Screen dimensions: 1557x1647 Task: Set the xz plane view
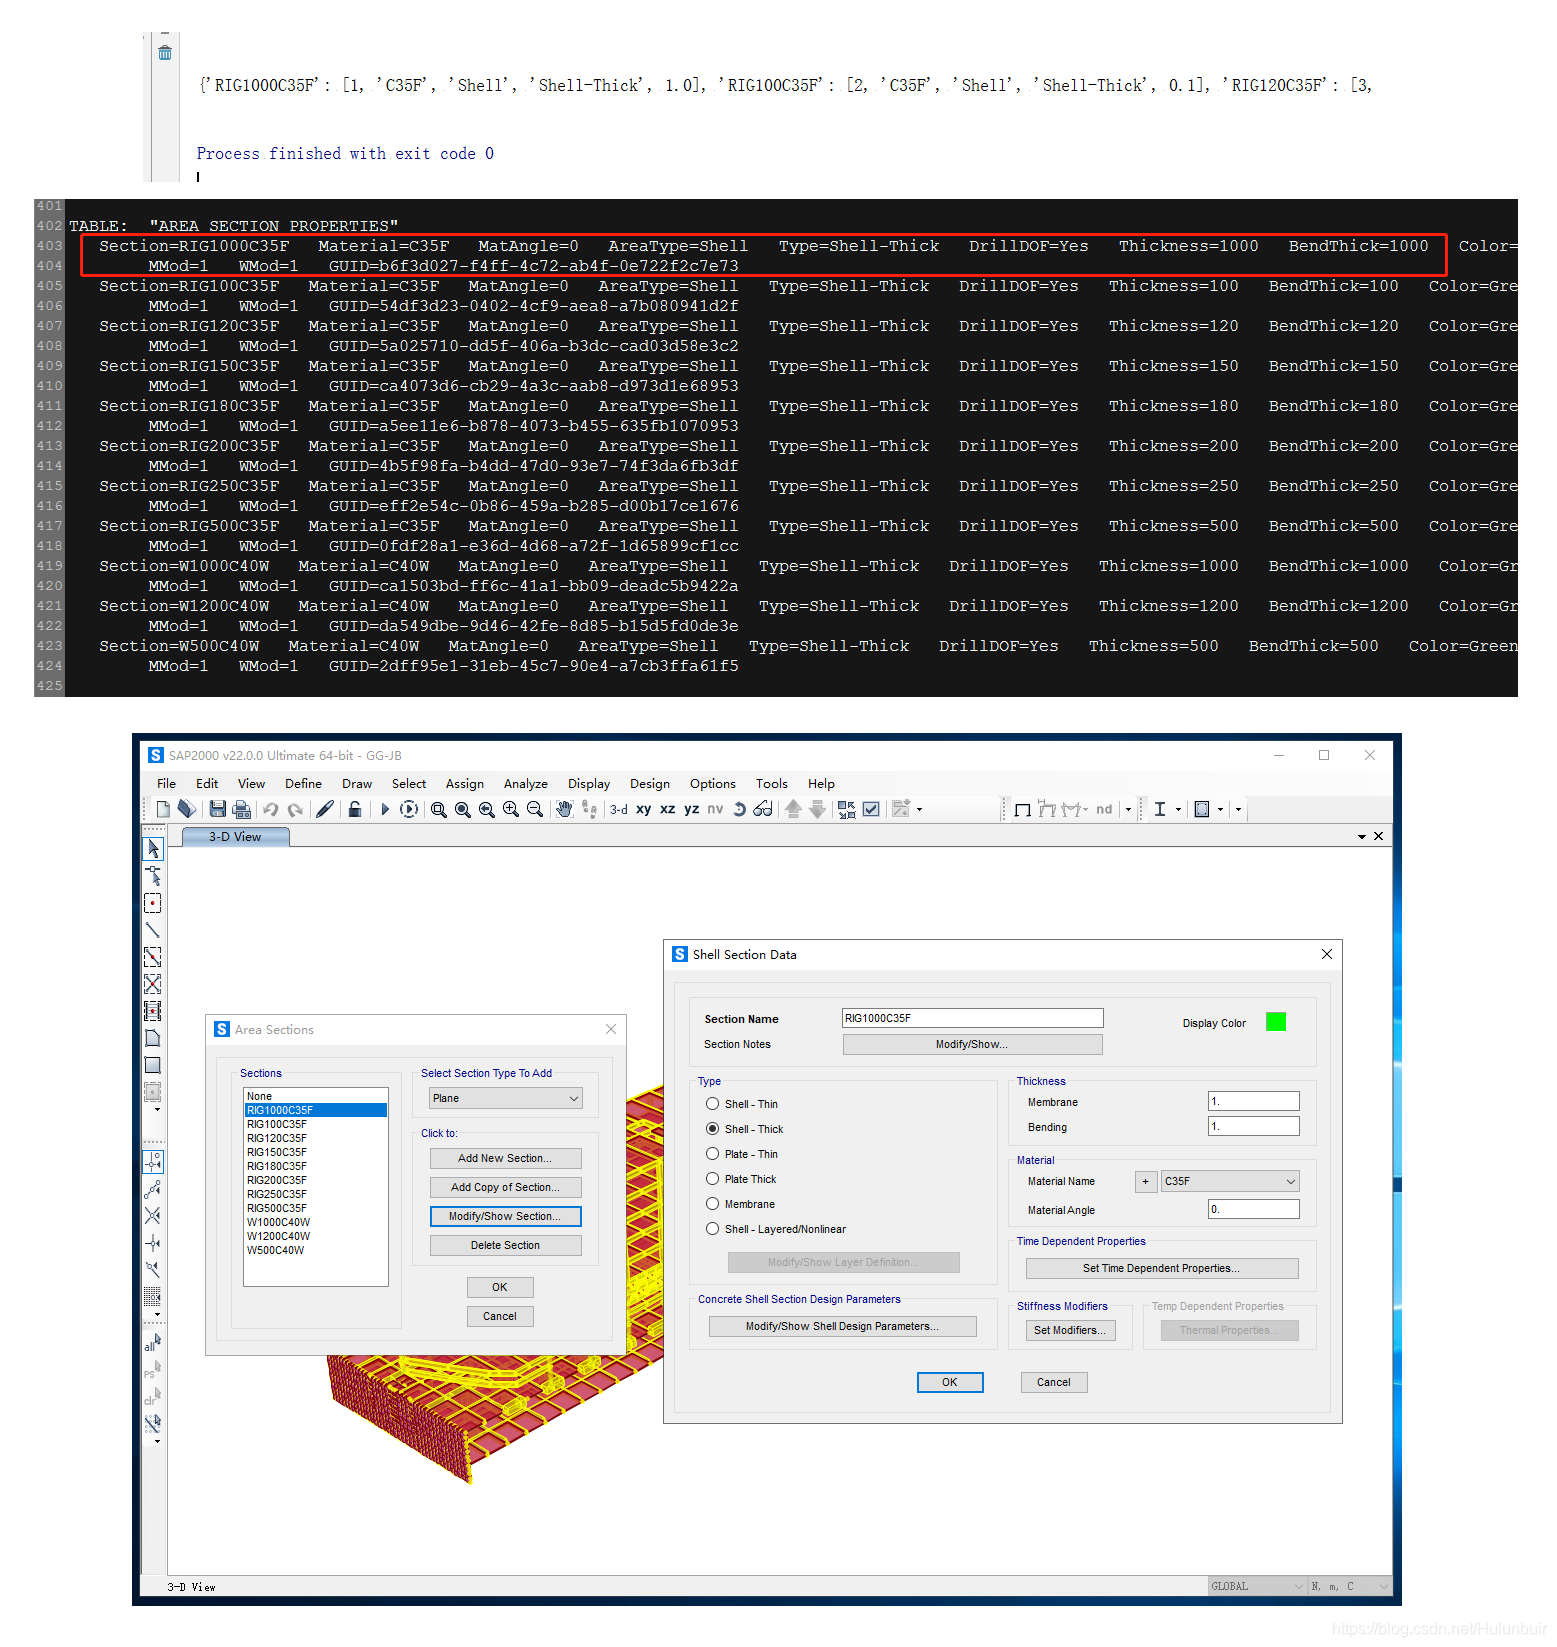click(x=668, y=809)
